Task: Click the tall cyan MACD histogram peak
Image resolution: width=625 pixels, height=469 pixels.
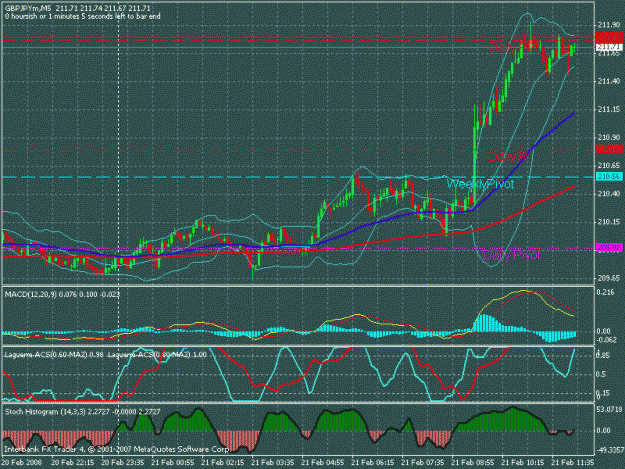Action: click(x=484, y=323)
